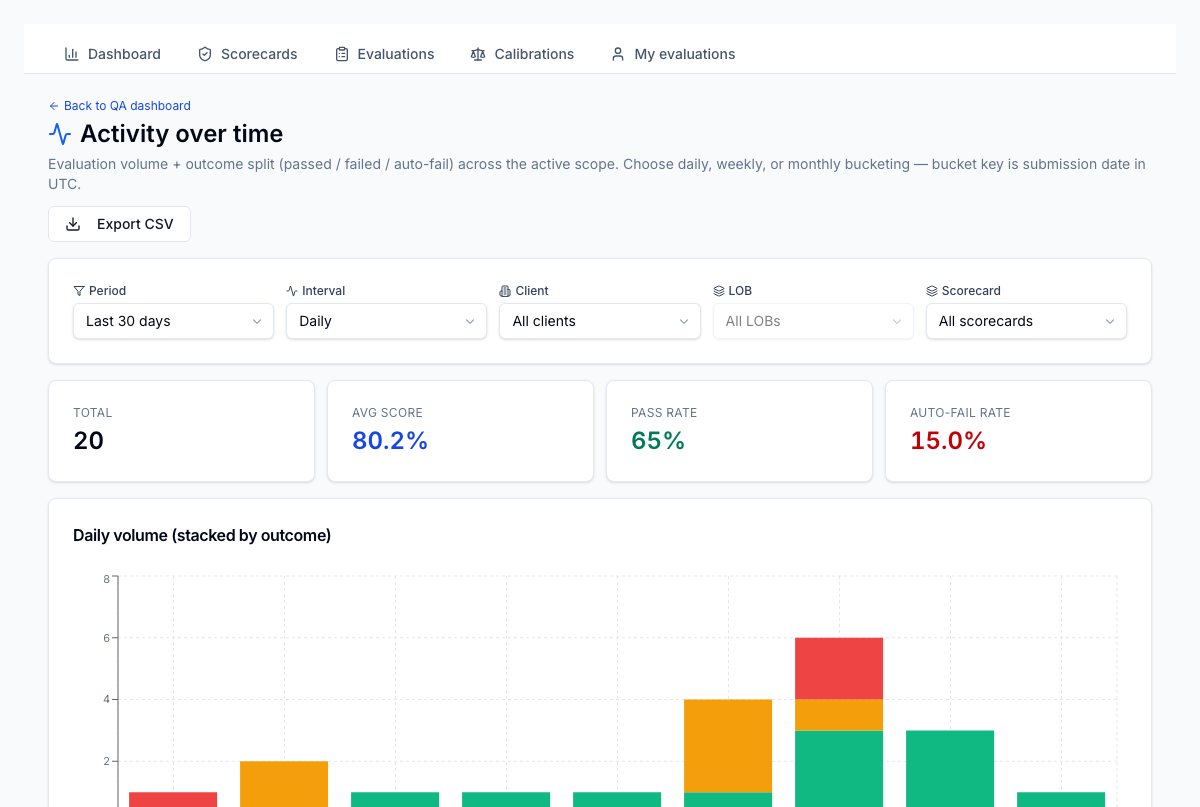Image resolution: width=1200 pixels, height=807 pixels.
Task: Click the layers icon beside Scorecard label
Action: tap(932, 291)
